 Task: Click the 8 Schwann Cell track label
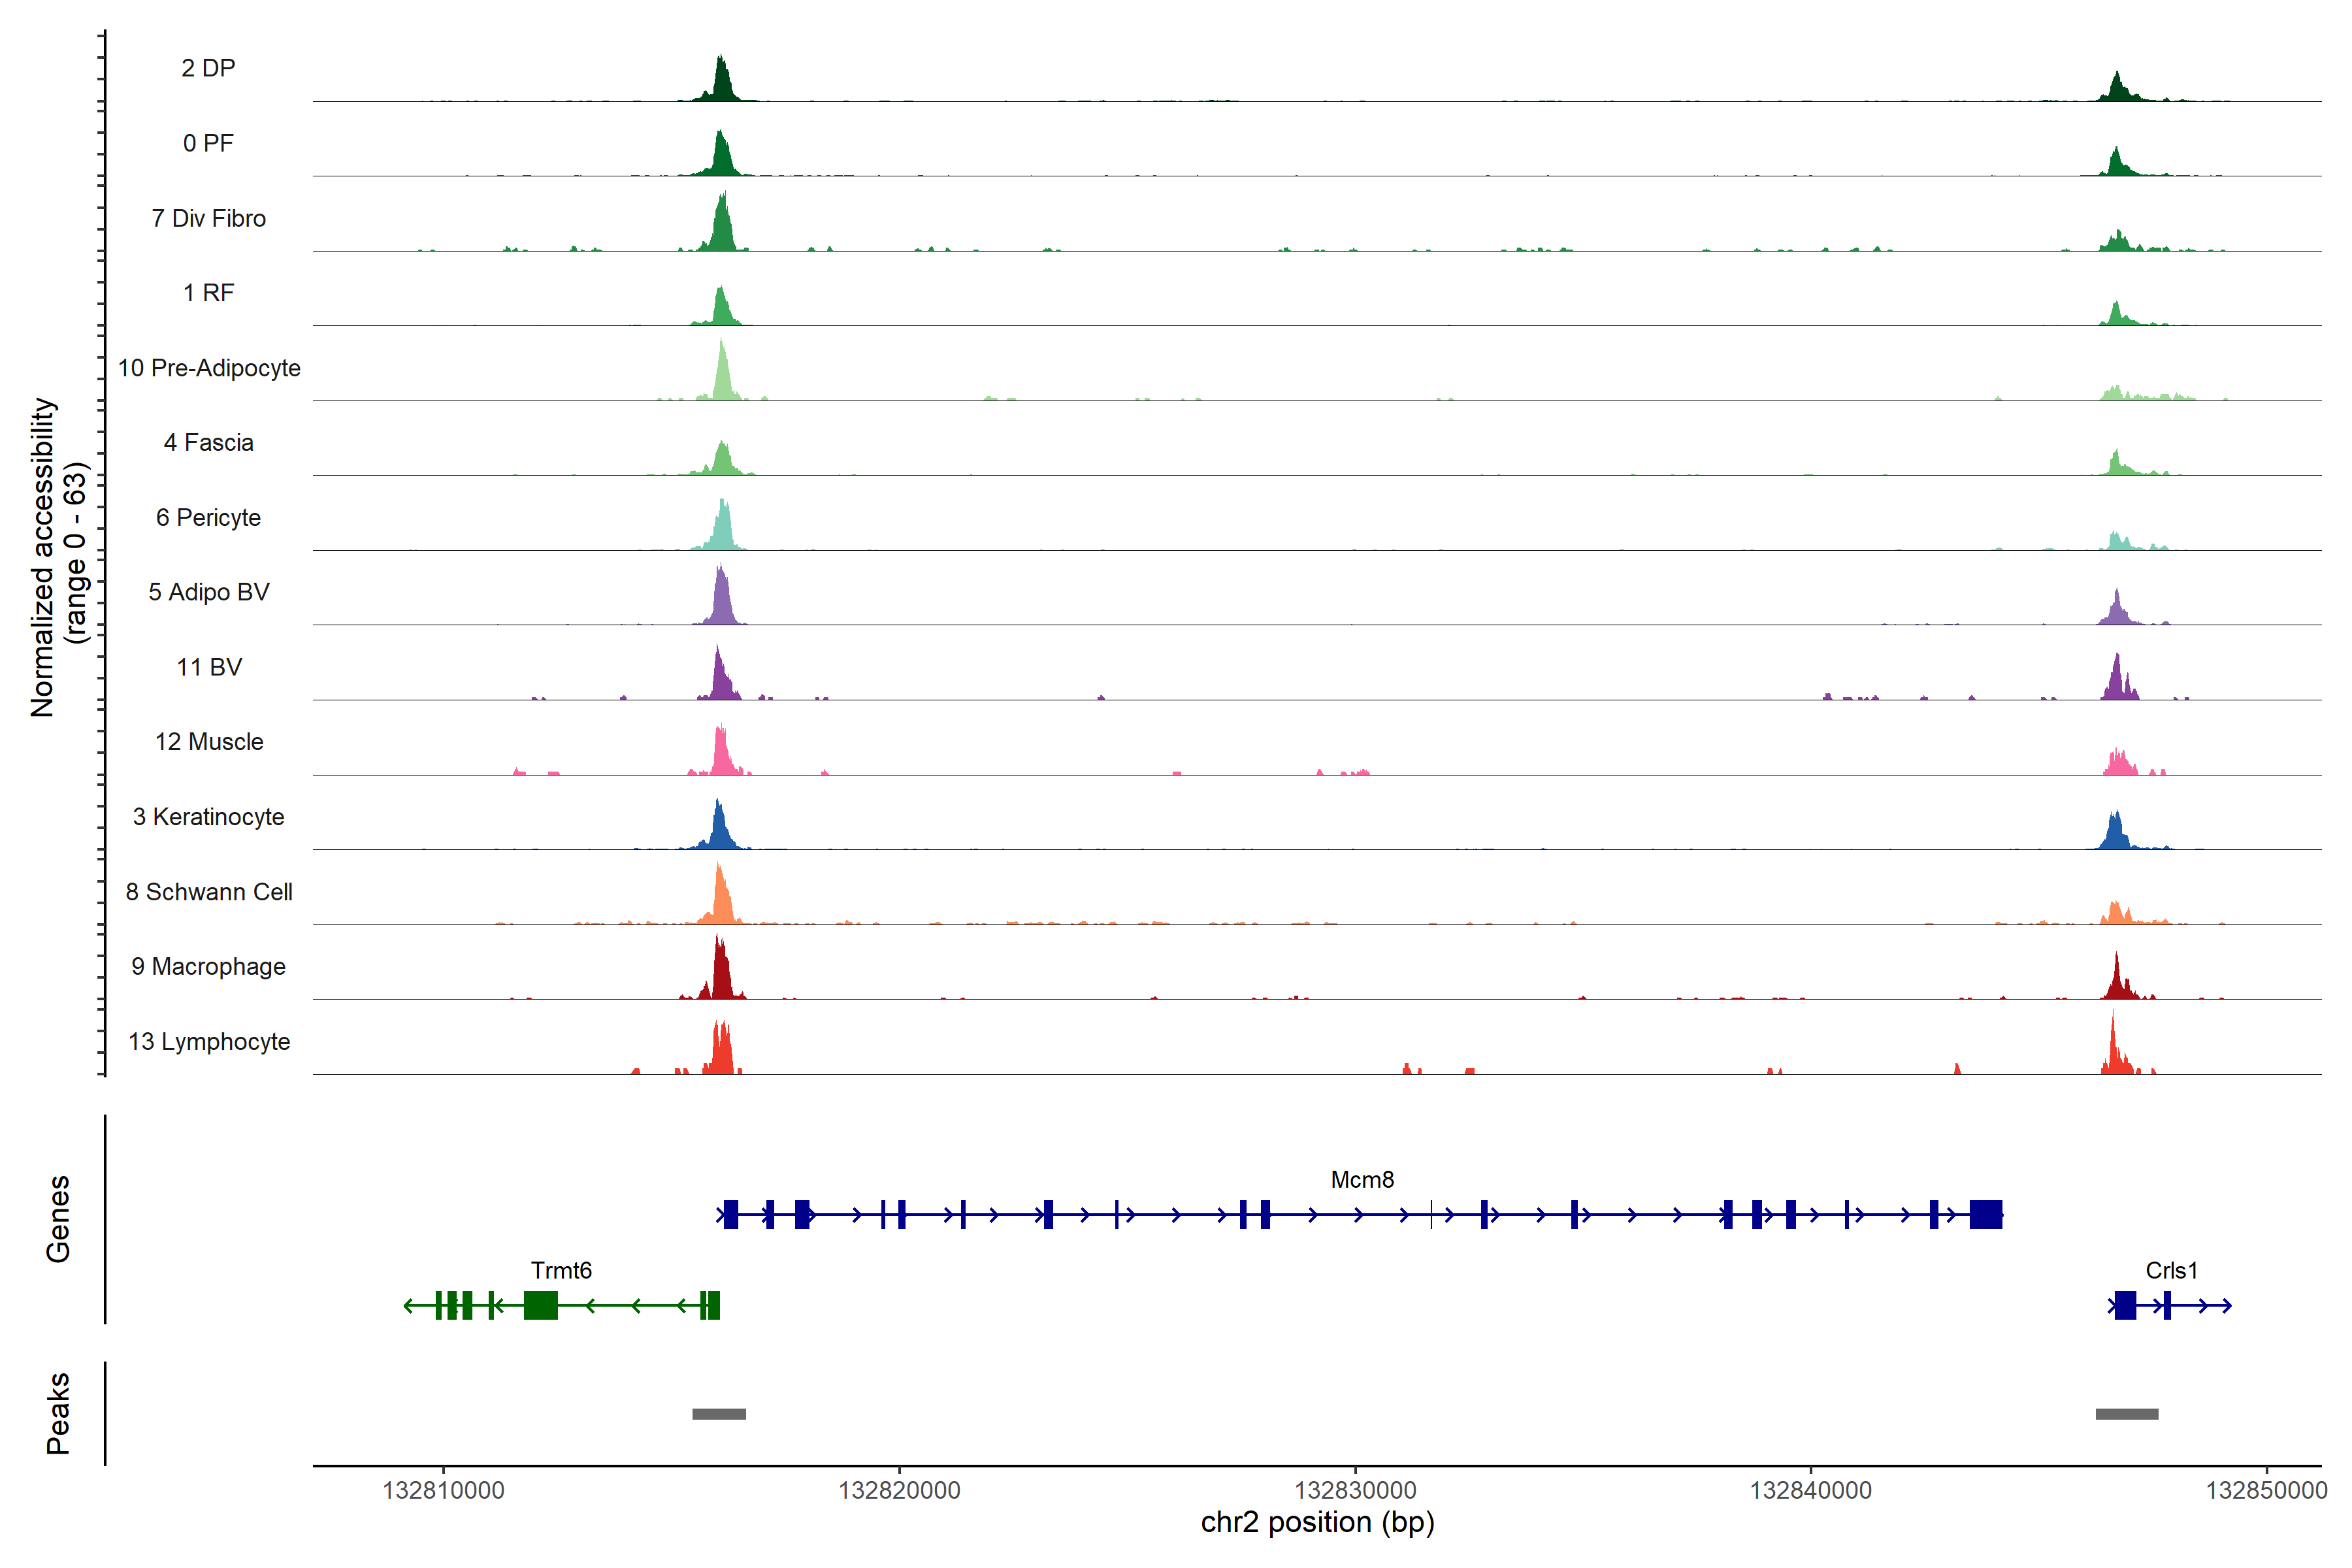[x=209, y=892]
